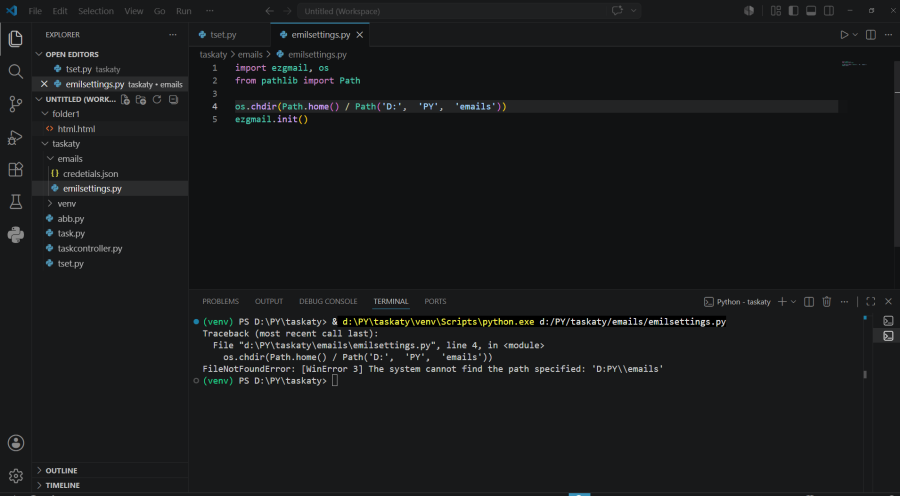Image resolution: width=900 pixels, height=496 pixels.
Task: Toggle the primary side bar visibility
Action: (x=794, y=11)
